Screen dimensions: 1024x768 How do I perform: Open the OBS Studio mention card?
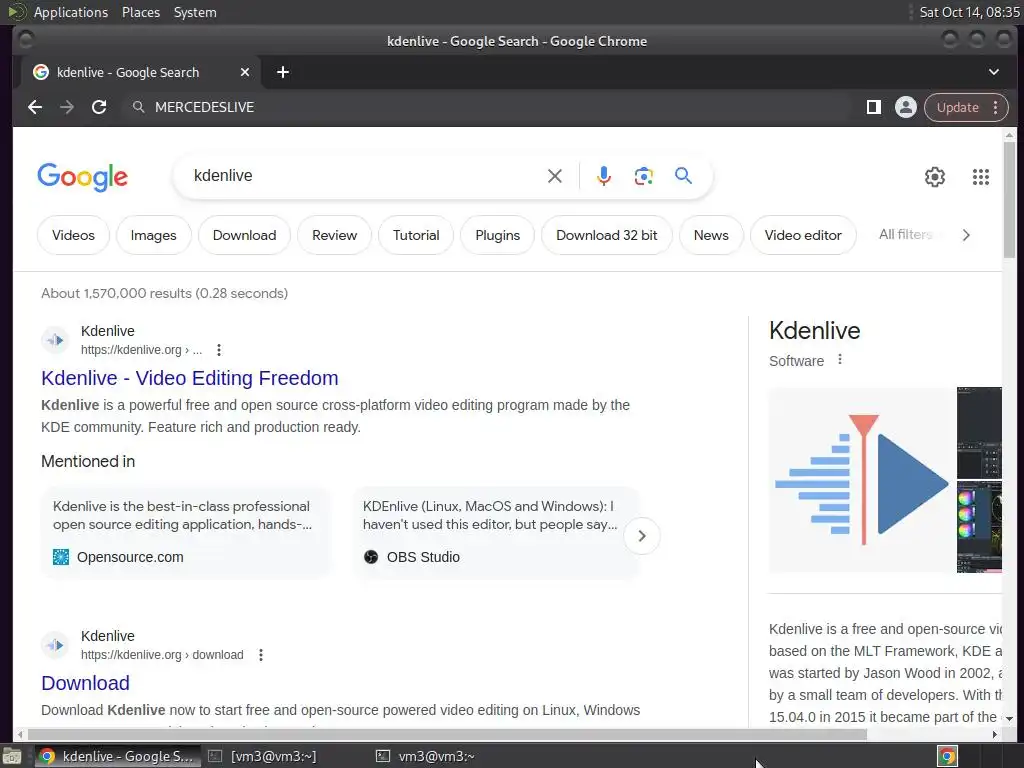click(x=494, y=532)
